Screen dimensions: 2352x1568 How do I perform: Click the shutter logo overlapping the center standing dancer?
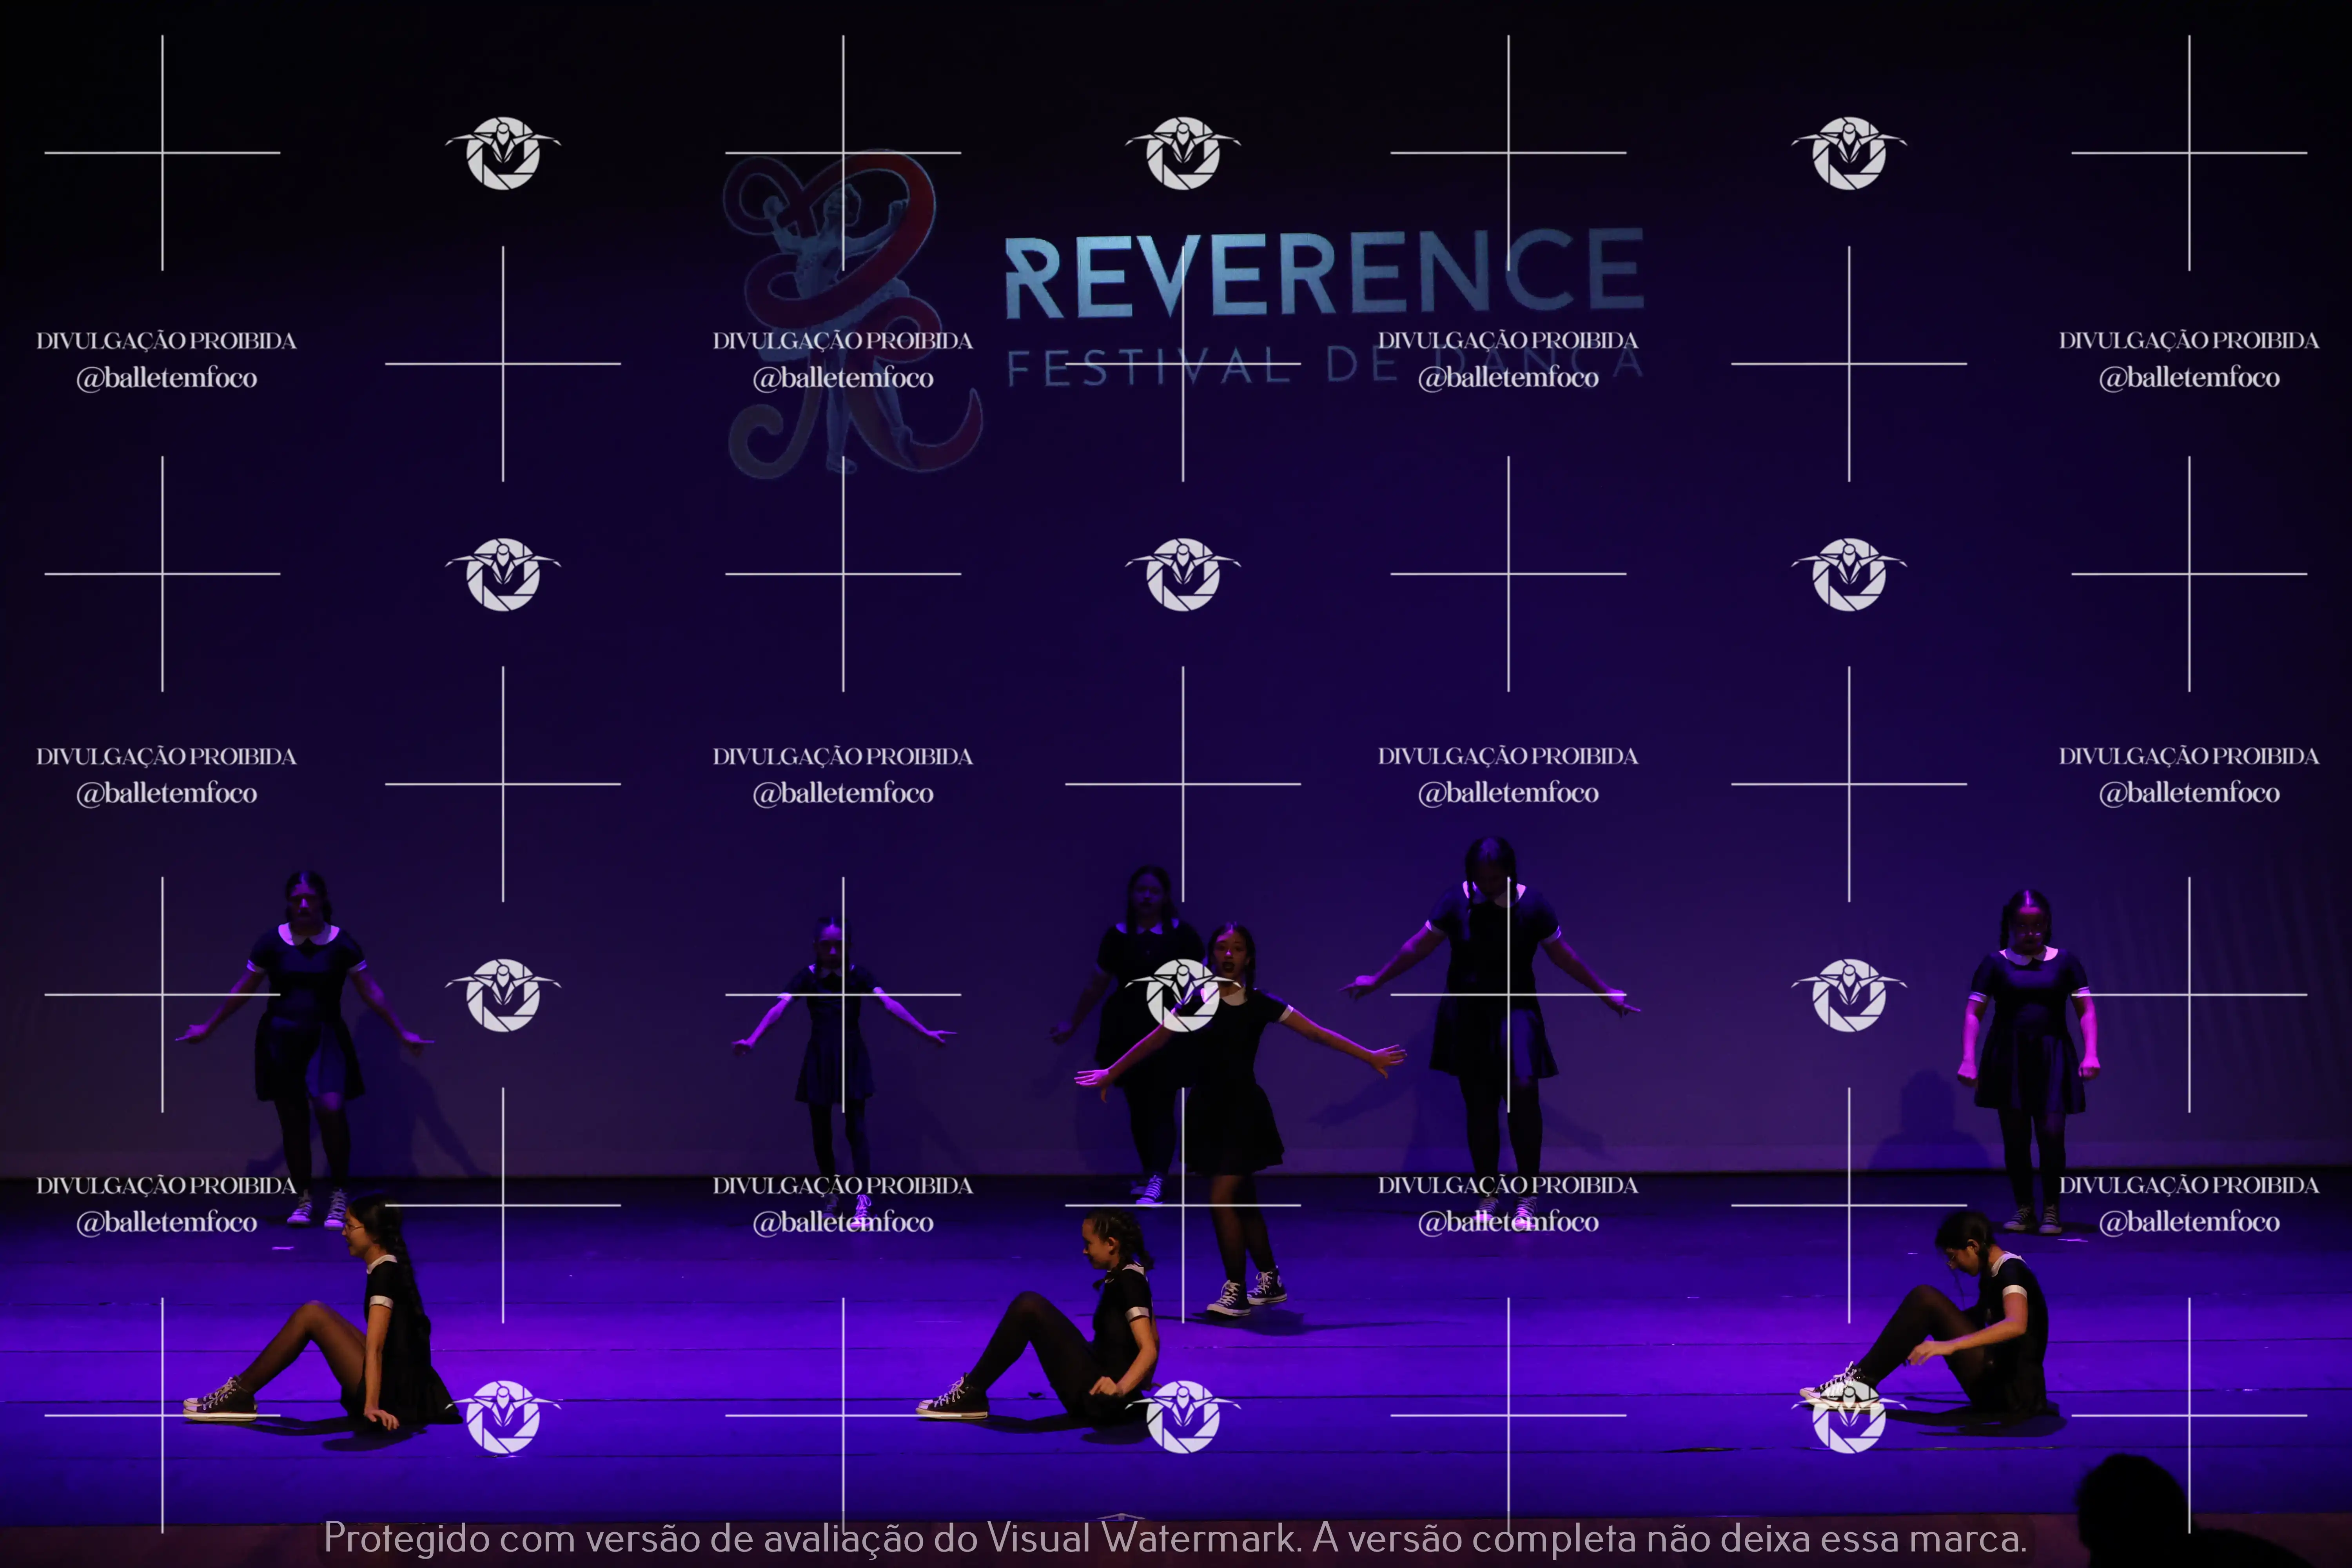tap(1183, 995)
